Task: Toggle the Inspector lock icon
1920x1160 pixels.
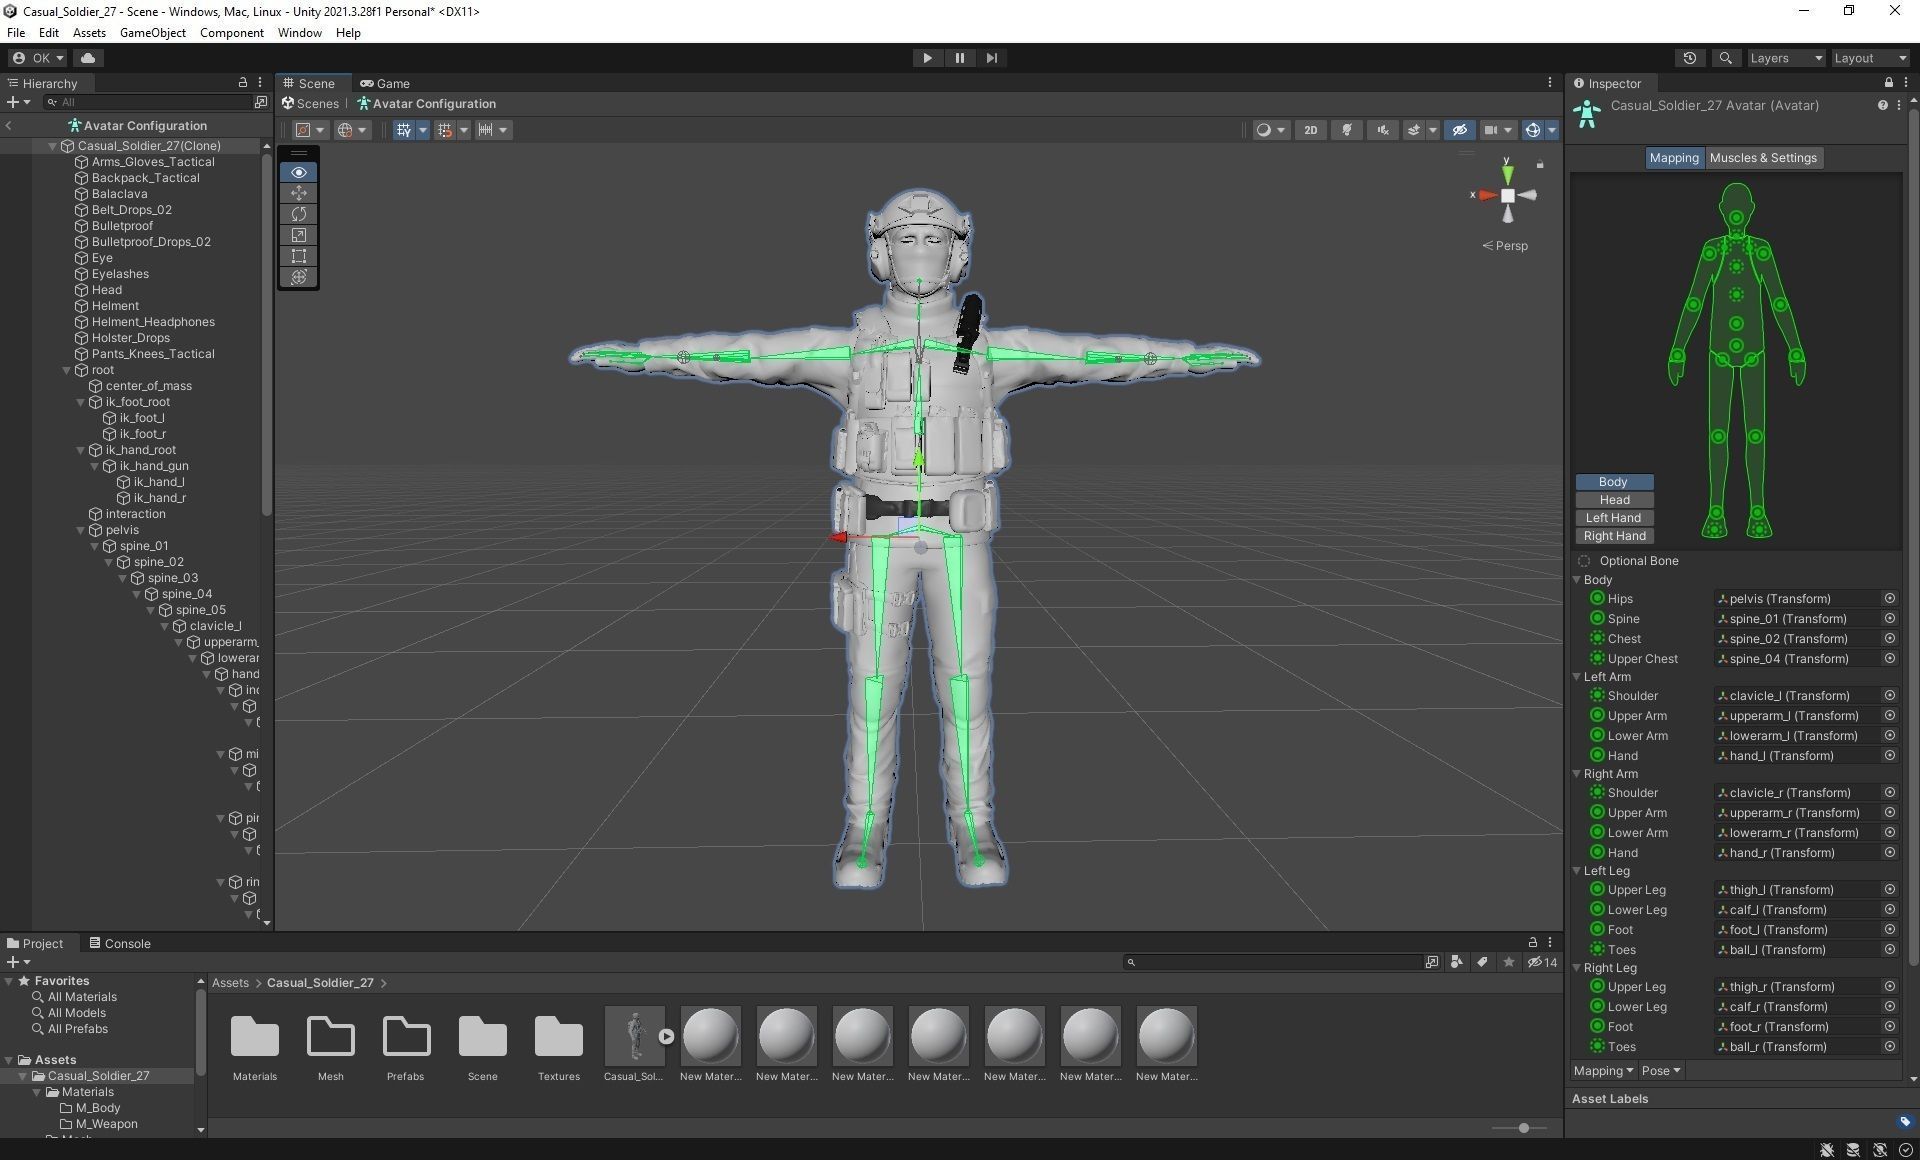Action: tap(1888, 83)
